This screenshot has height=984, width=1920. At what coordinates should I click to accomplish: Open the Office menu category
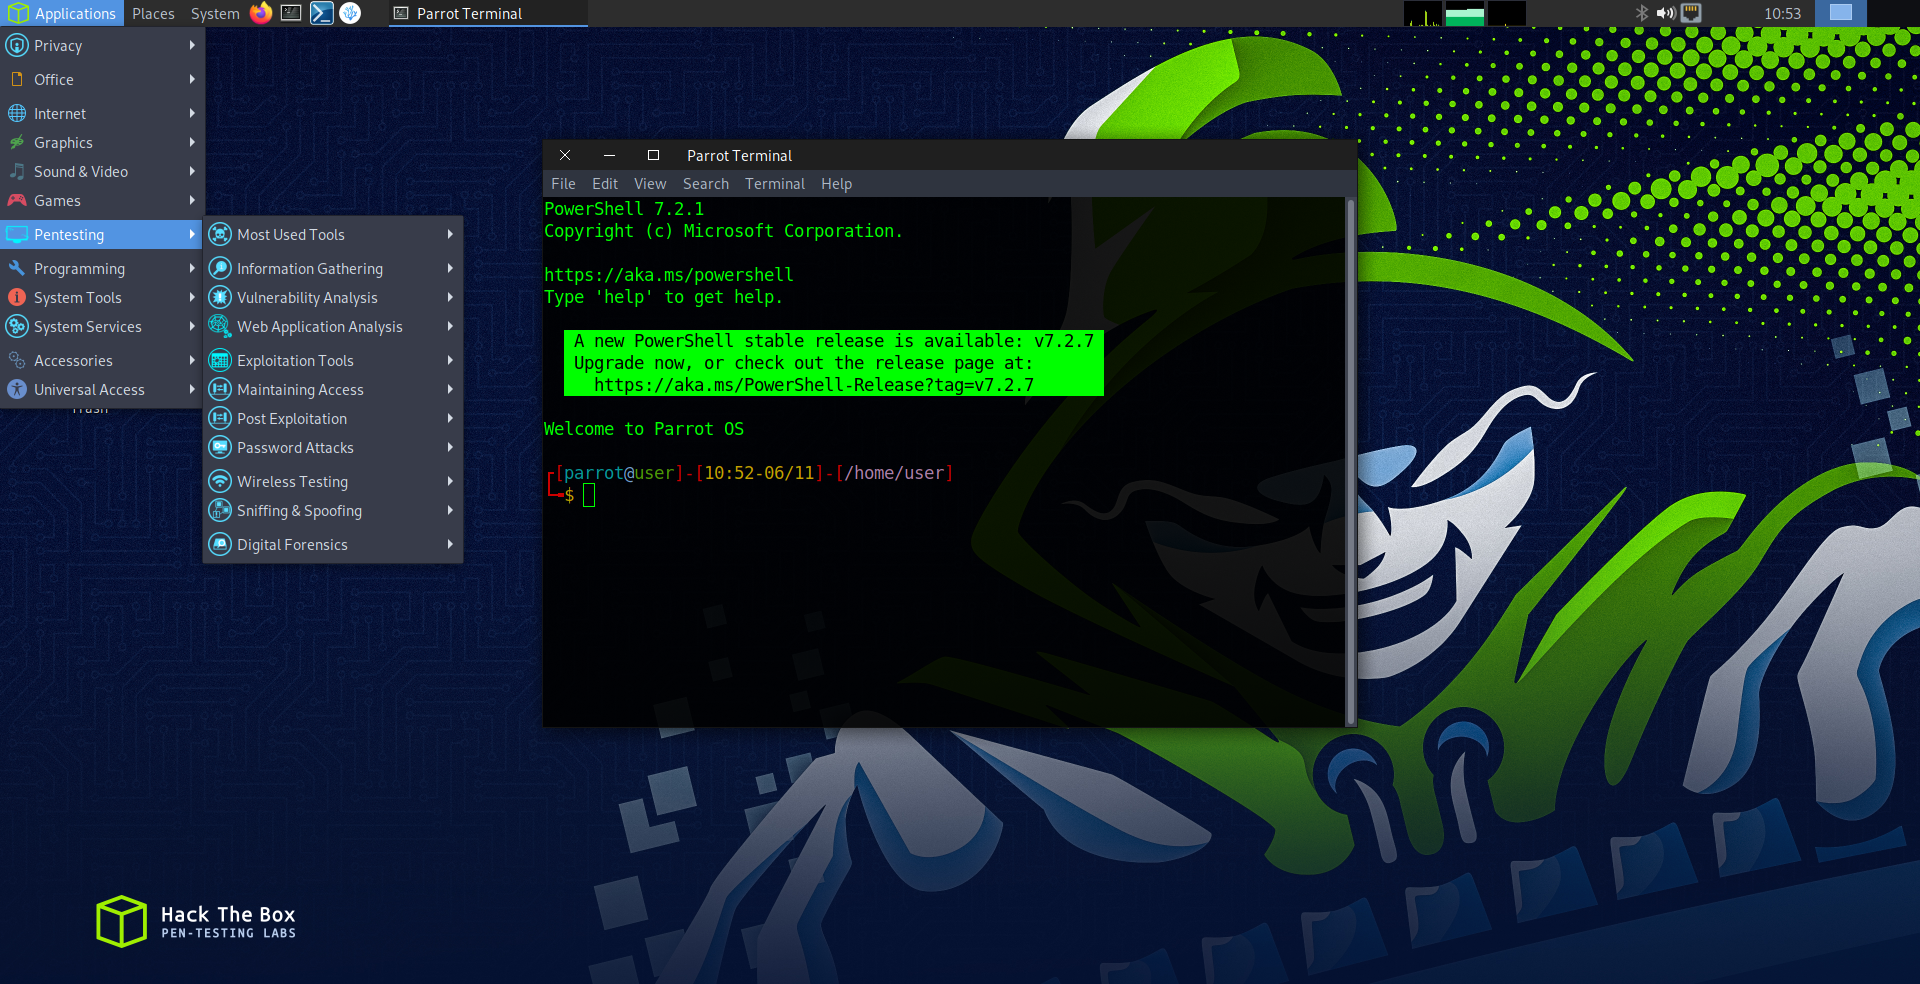[101, 79]
